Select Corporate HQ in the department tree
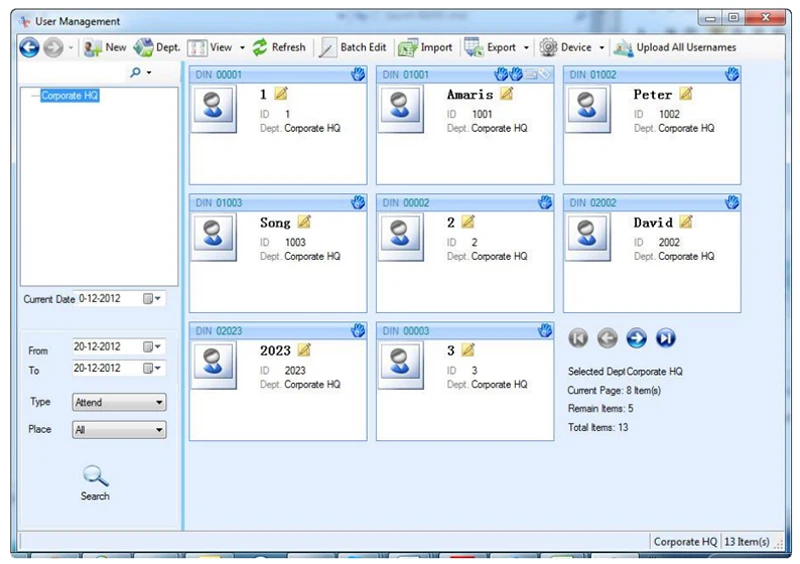 [x=69, y=95]
